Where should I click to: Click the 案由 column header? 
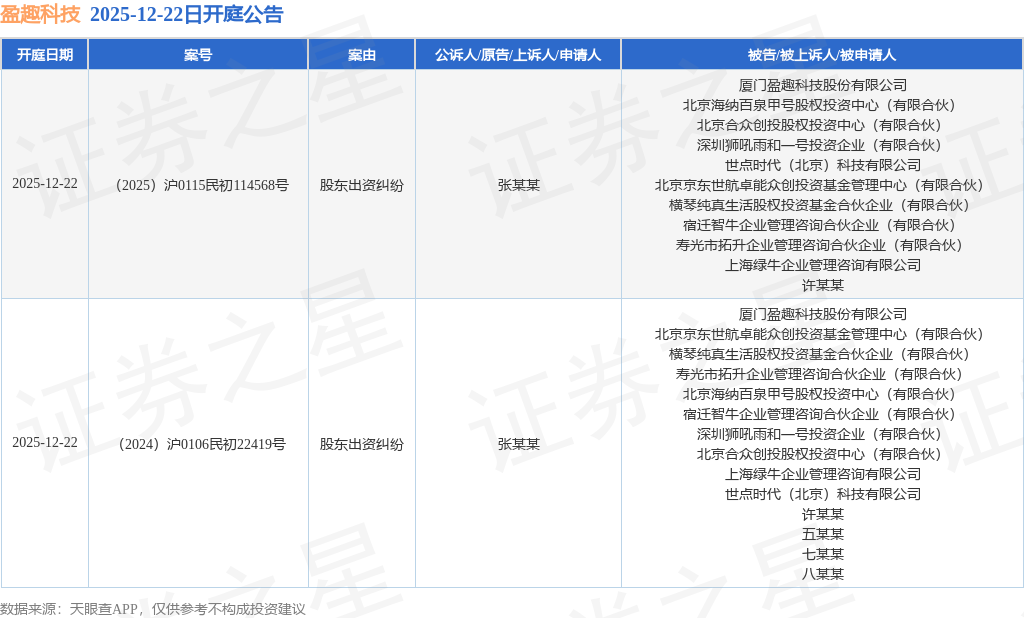pyautogui.click(x=361, y=55)
